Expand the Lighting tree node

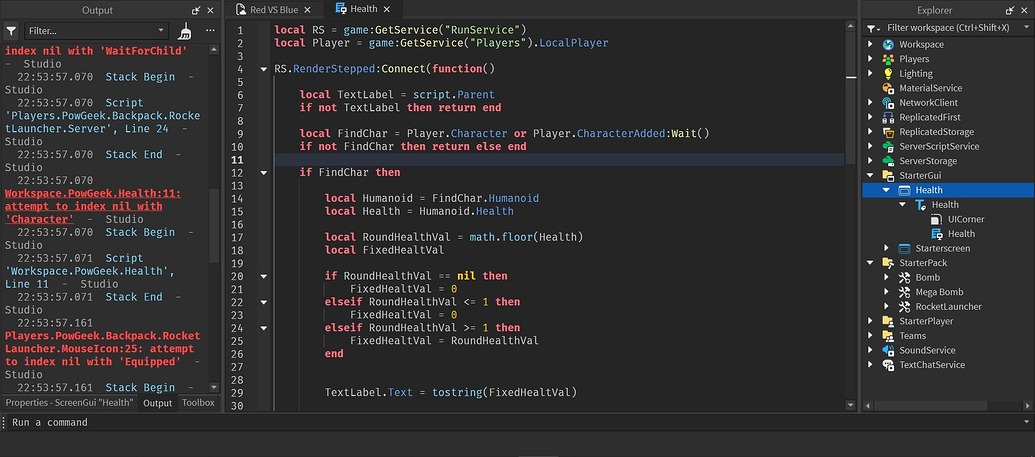[x=870, y=74]
